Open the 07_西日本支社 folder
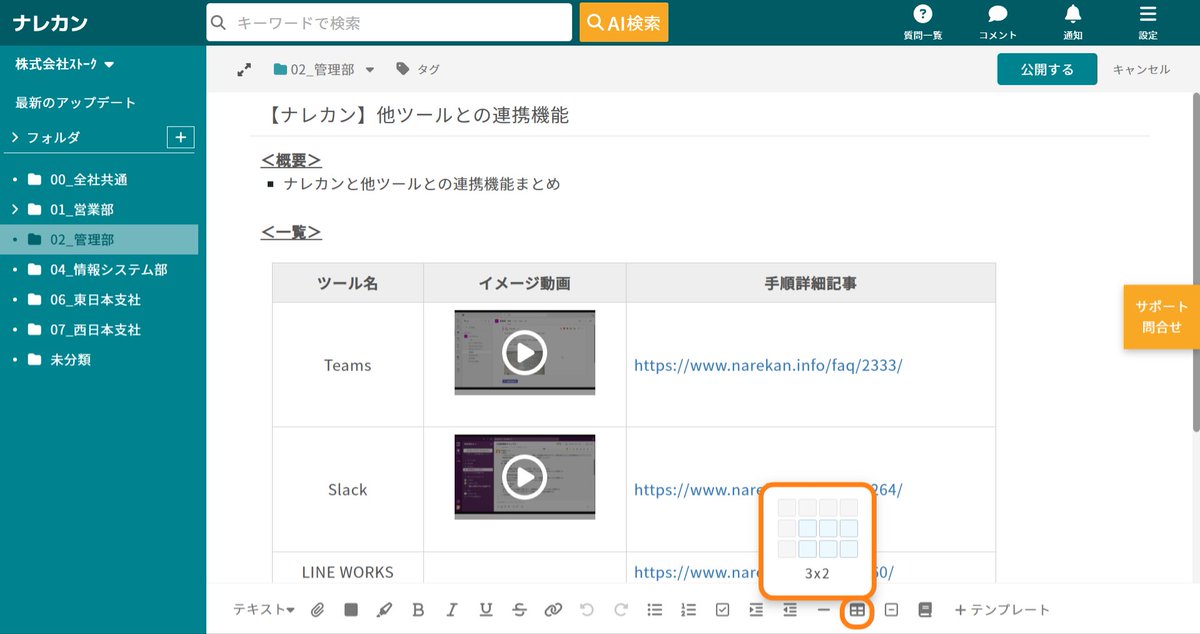Viewport: 1200px width, 634px height. point(96,330)
